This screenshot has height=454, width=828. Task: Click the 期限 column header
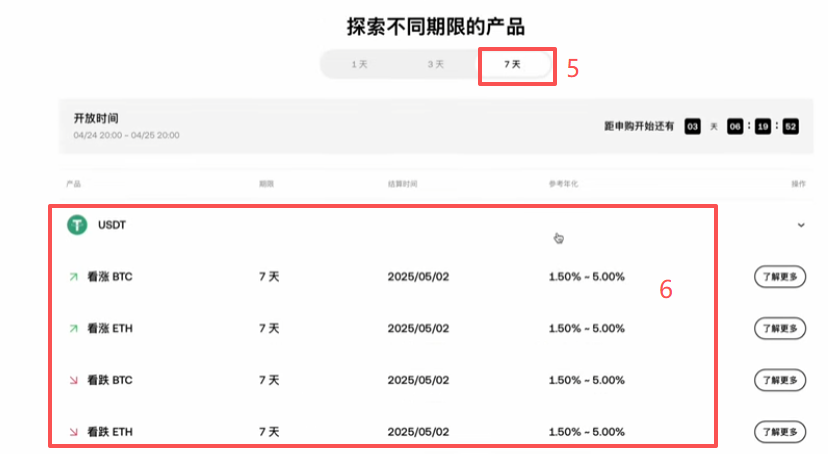pyautogui.click(x=266, y=184)
